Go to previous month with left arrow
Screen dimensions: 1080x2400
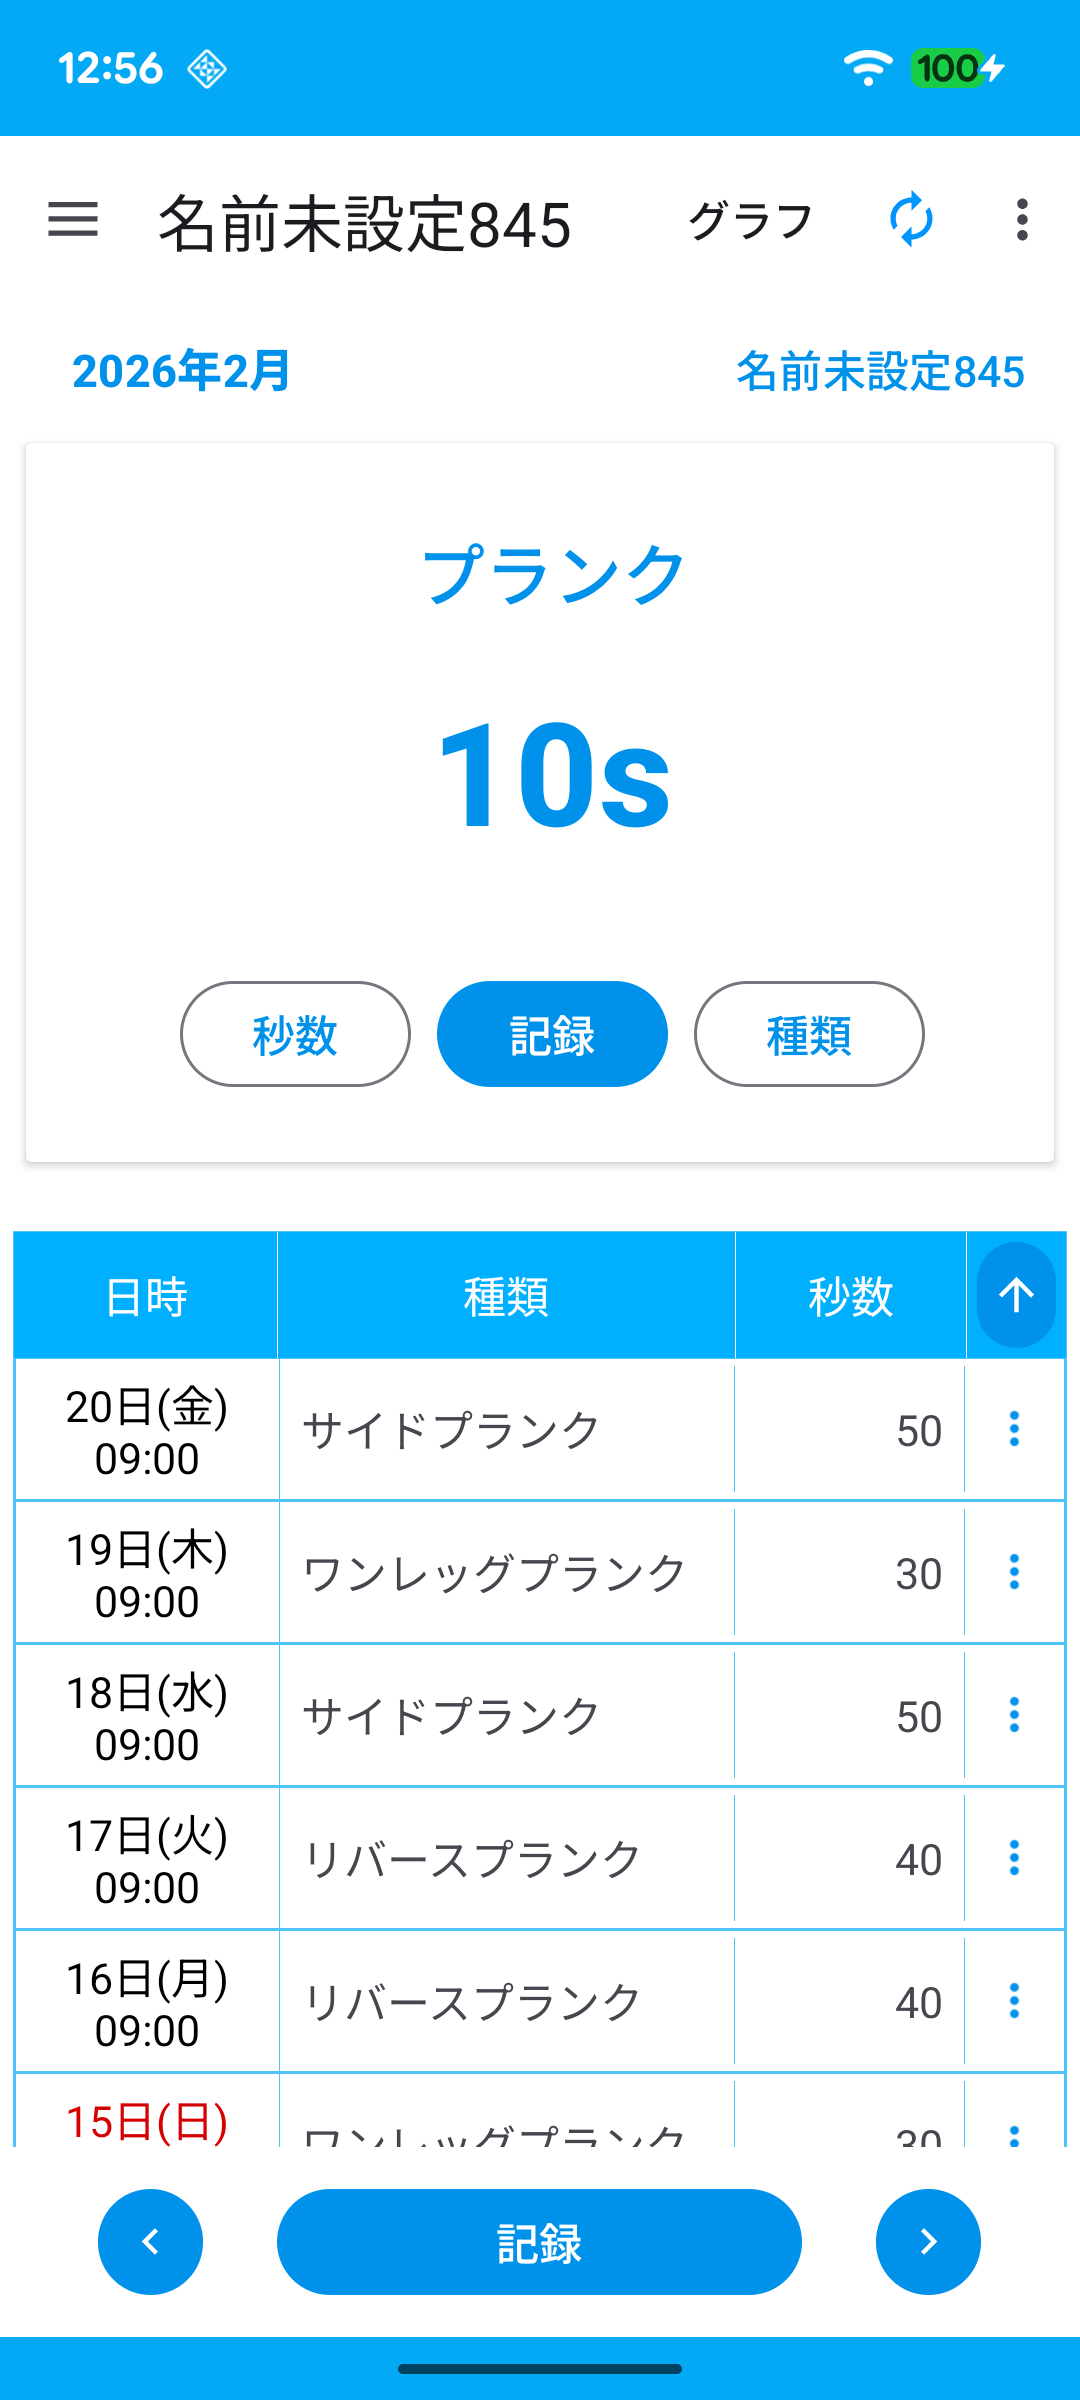pos(151,2242)
